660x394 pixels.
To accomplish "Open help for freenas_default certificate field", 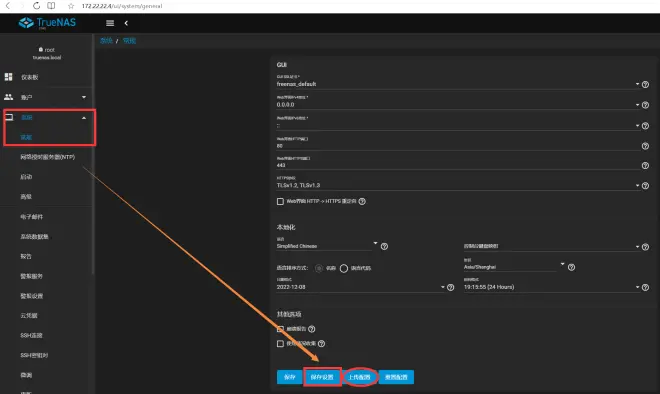I will (x=645, y=85).
